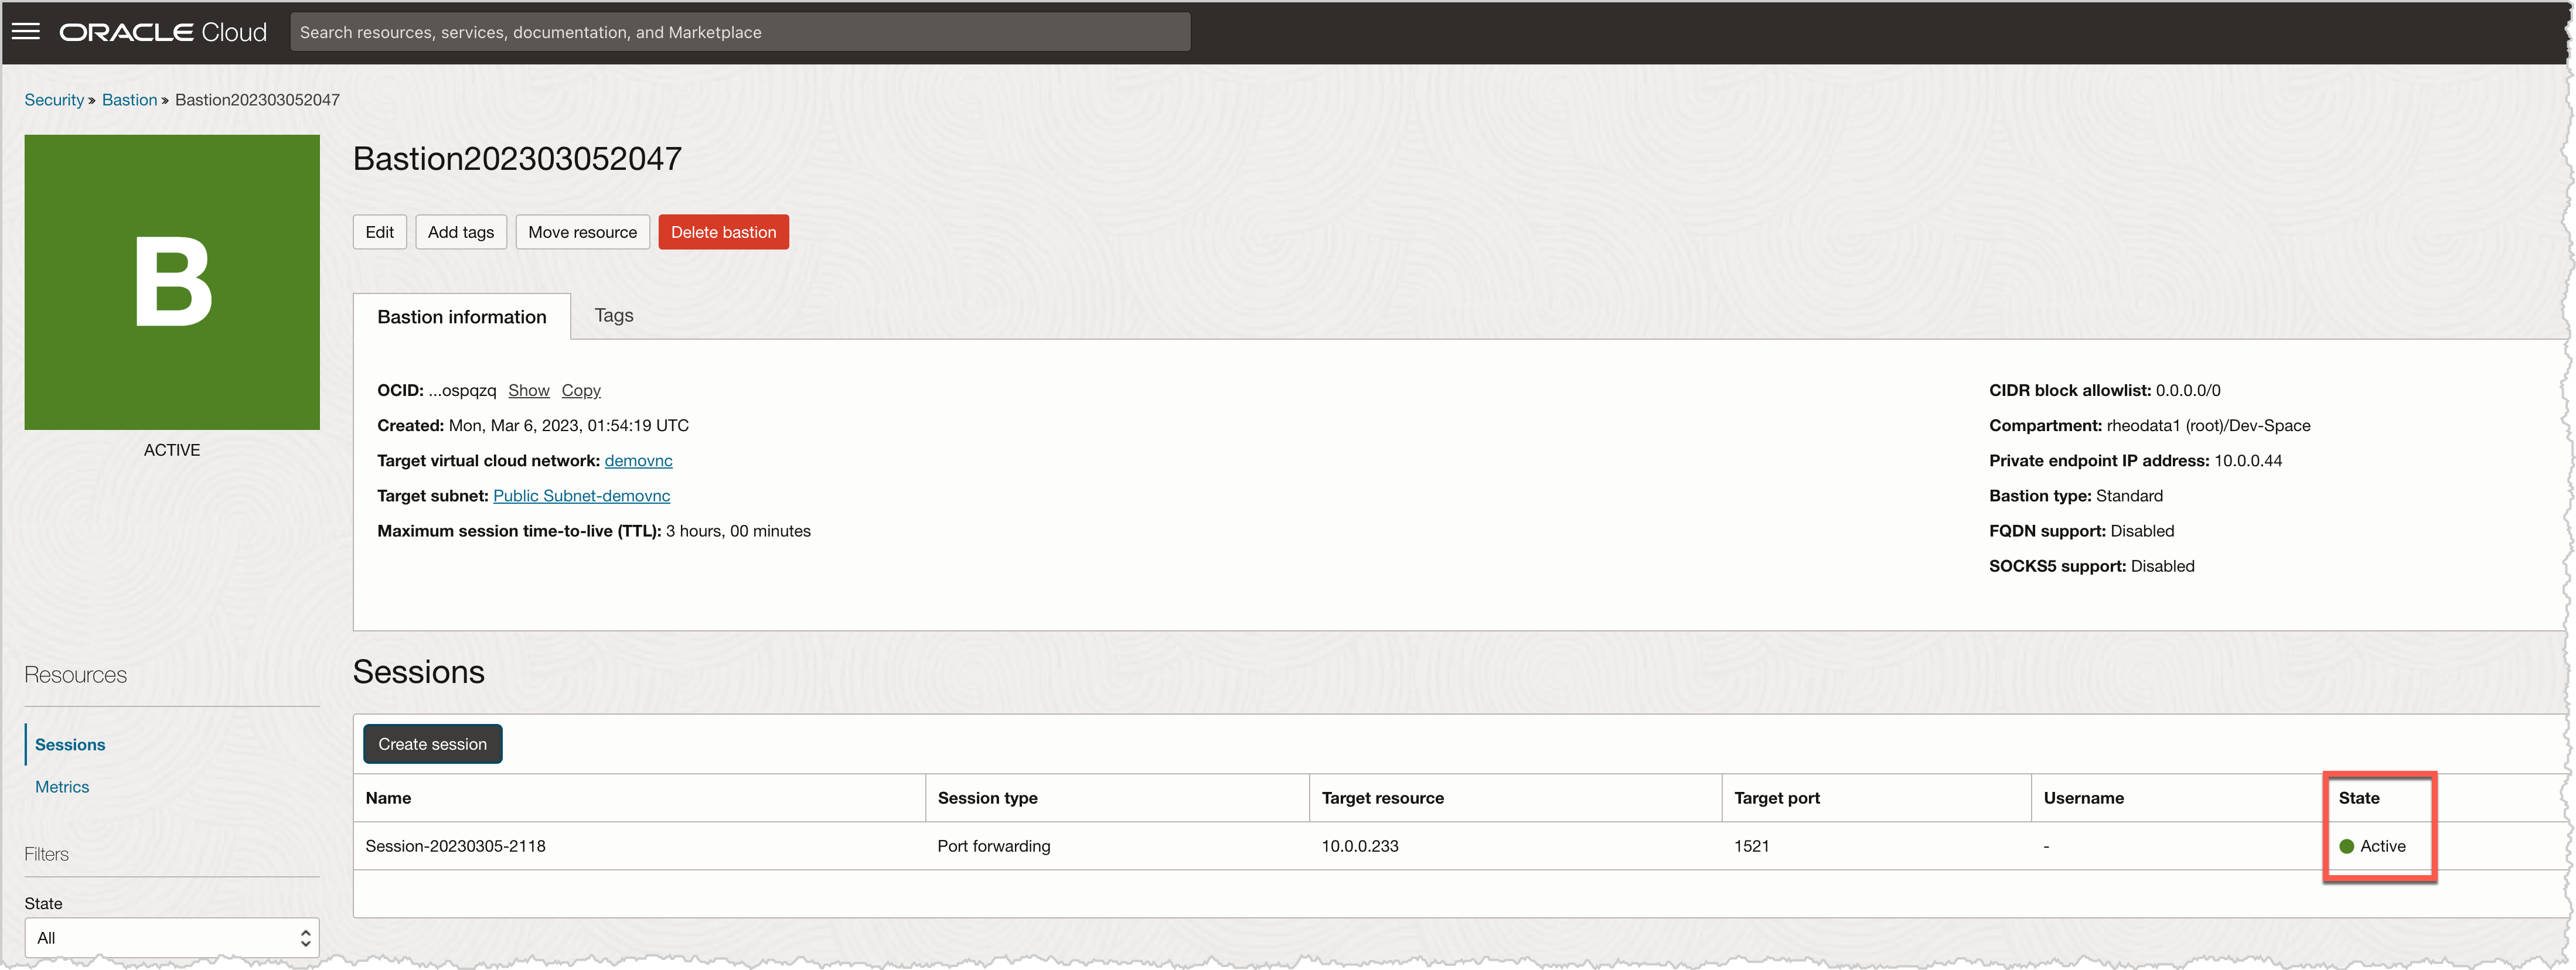
Task: Click the Sessions resource icon in sidebar
Action: (x=69, y=743)
